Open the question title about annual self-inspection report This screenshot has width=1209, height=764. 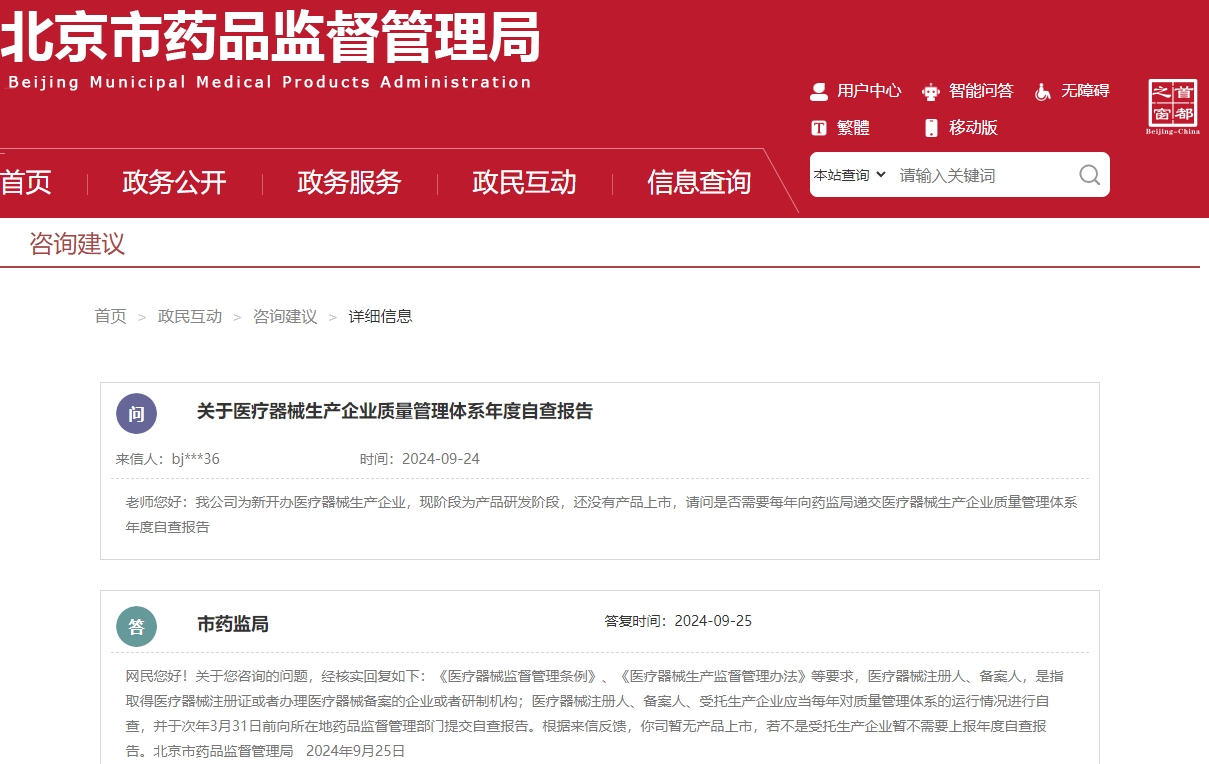click(x=394, y=411)
